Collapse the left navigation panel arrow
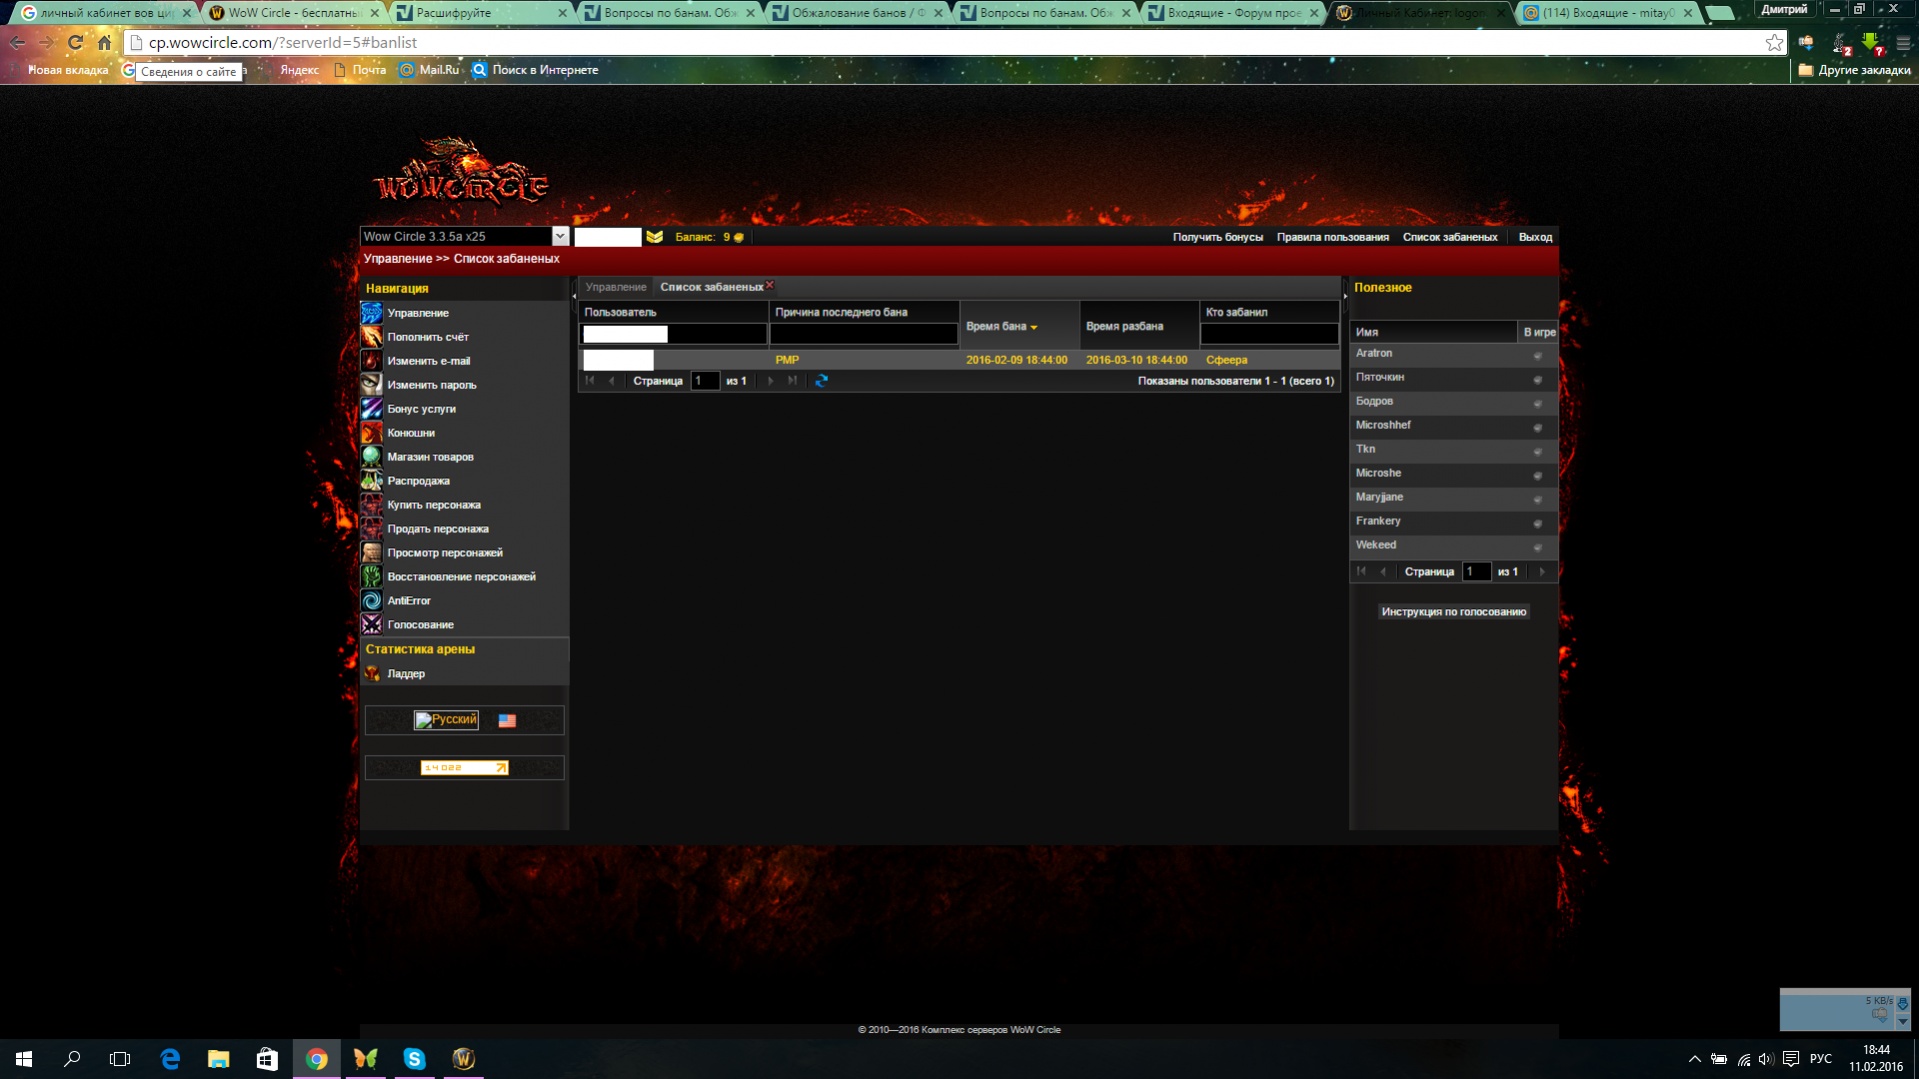Screen dimensions: 1919x1079 [x=574, y=295]
